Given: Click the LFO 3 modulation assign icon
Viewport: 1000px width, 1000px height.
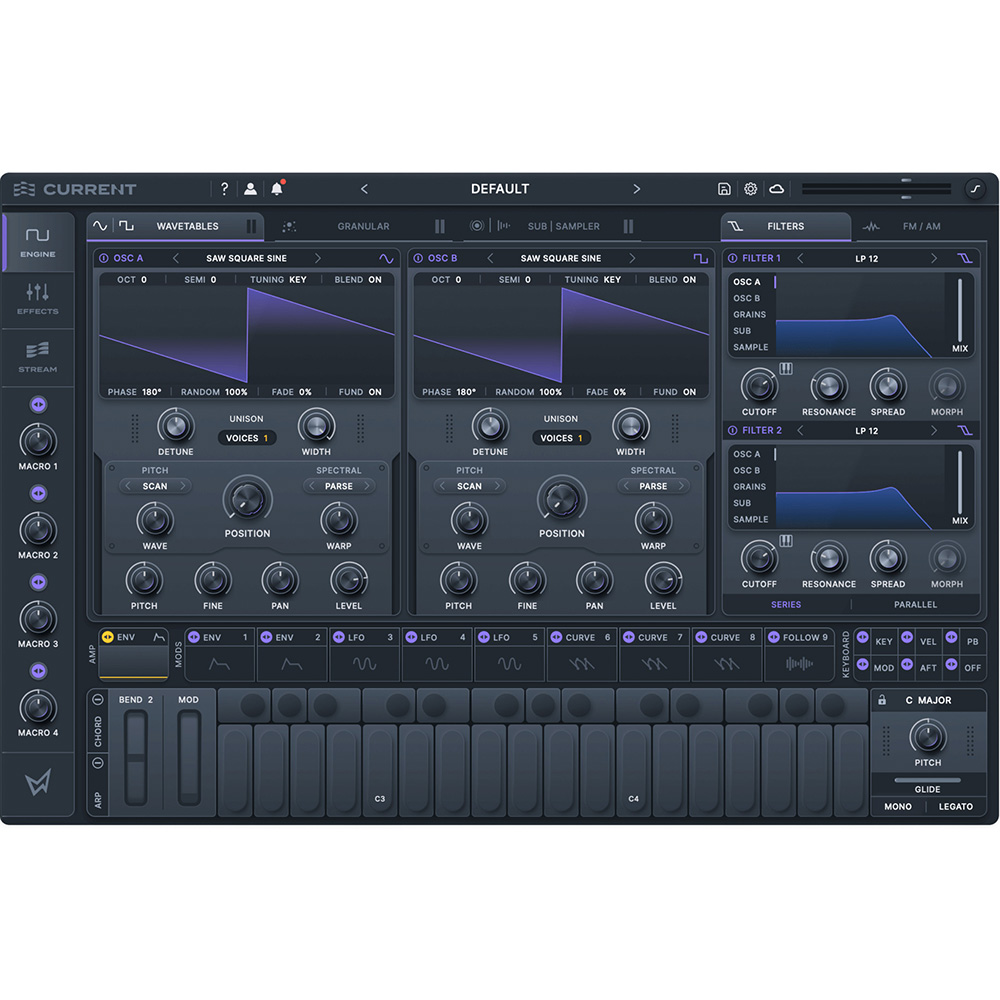Looking at the screenshot, I should (x=339, y=637).
